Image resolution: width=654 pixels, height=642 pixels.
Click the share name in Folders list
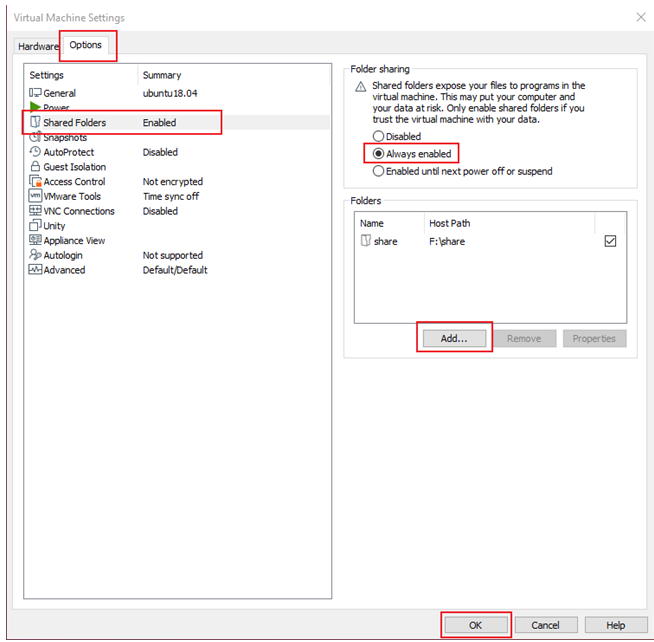(x=385, y=241)
